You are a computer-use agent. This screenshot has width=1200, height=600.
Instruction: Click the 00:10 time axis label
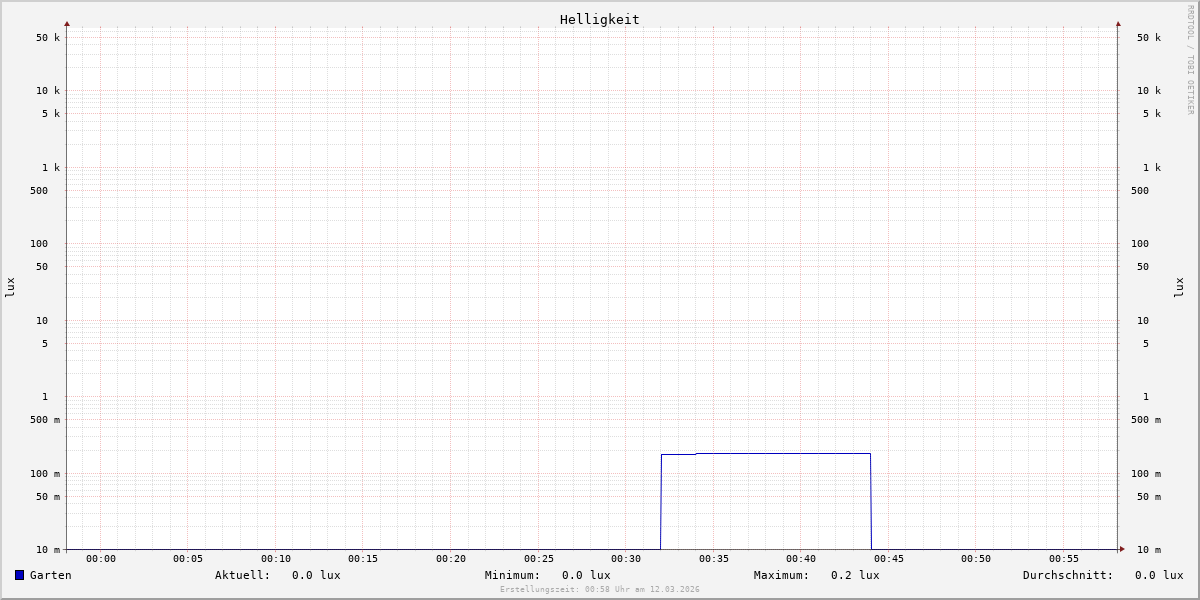(276, 559)
